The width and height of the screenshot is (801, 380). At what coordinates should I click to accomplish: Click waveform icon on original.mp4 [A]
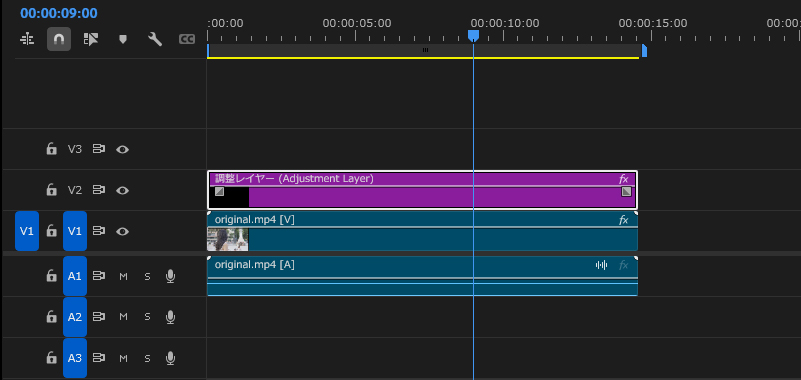click(x=602, y=265)
